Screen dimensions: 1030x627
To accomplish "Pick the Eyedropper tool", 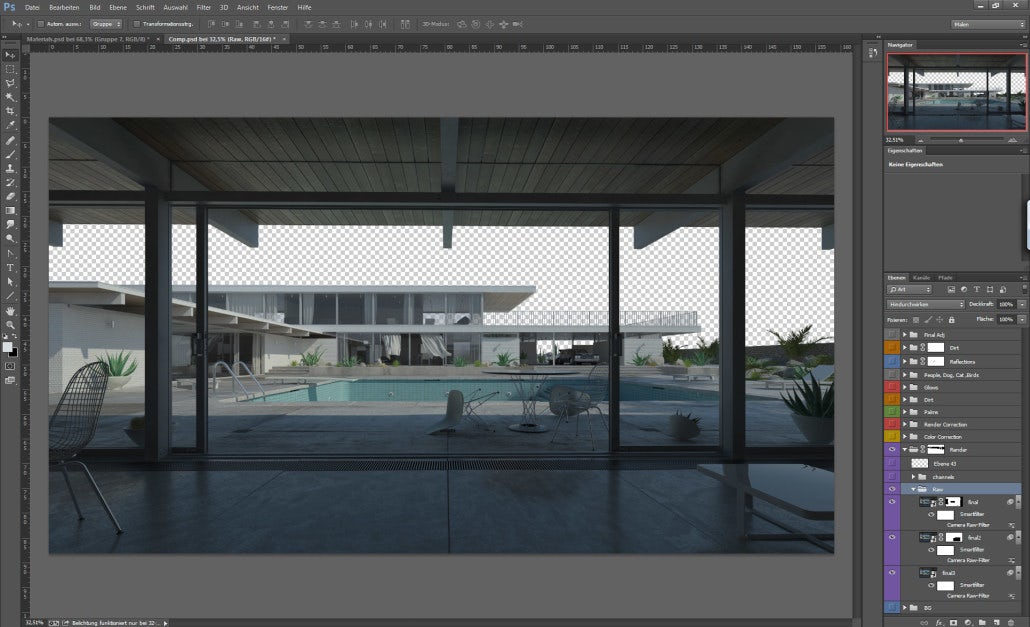I will (10, 126).
